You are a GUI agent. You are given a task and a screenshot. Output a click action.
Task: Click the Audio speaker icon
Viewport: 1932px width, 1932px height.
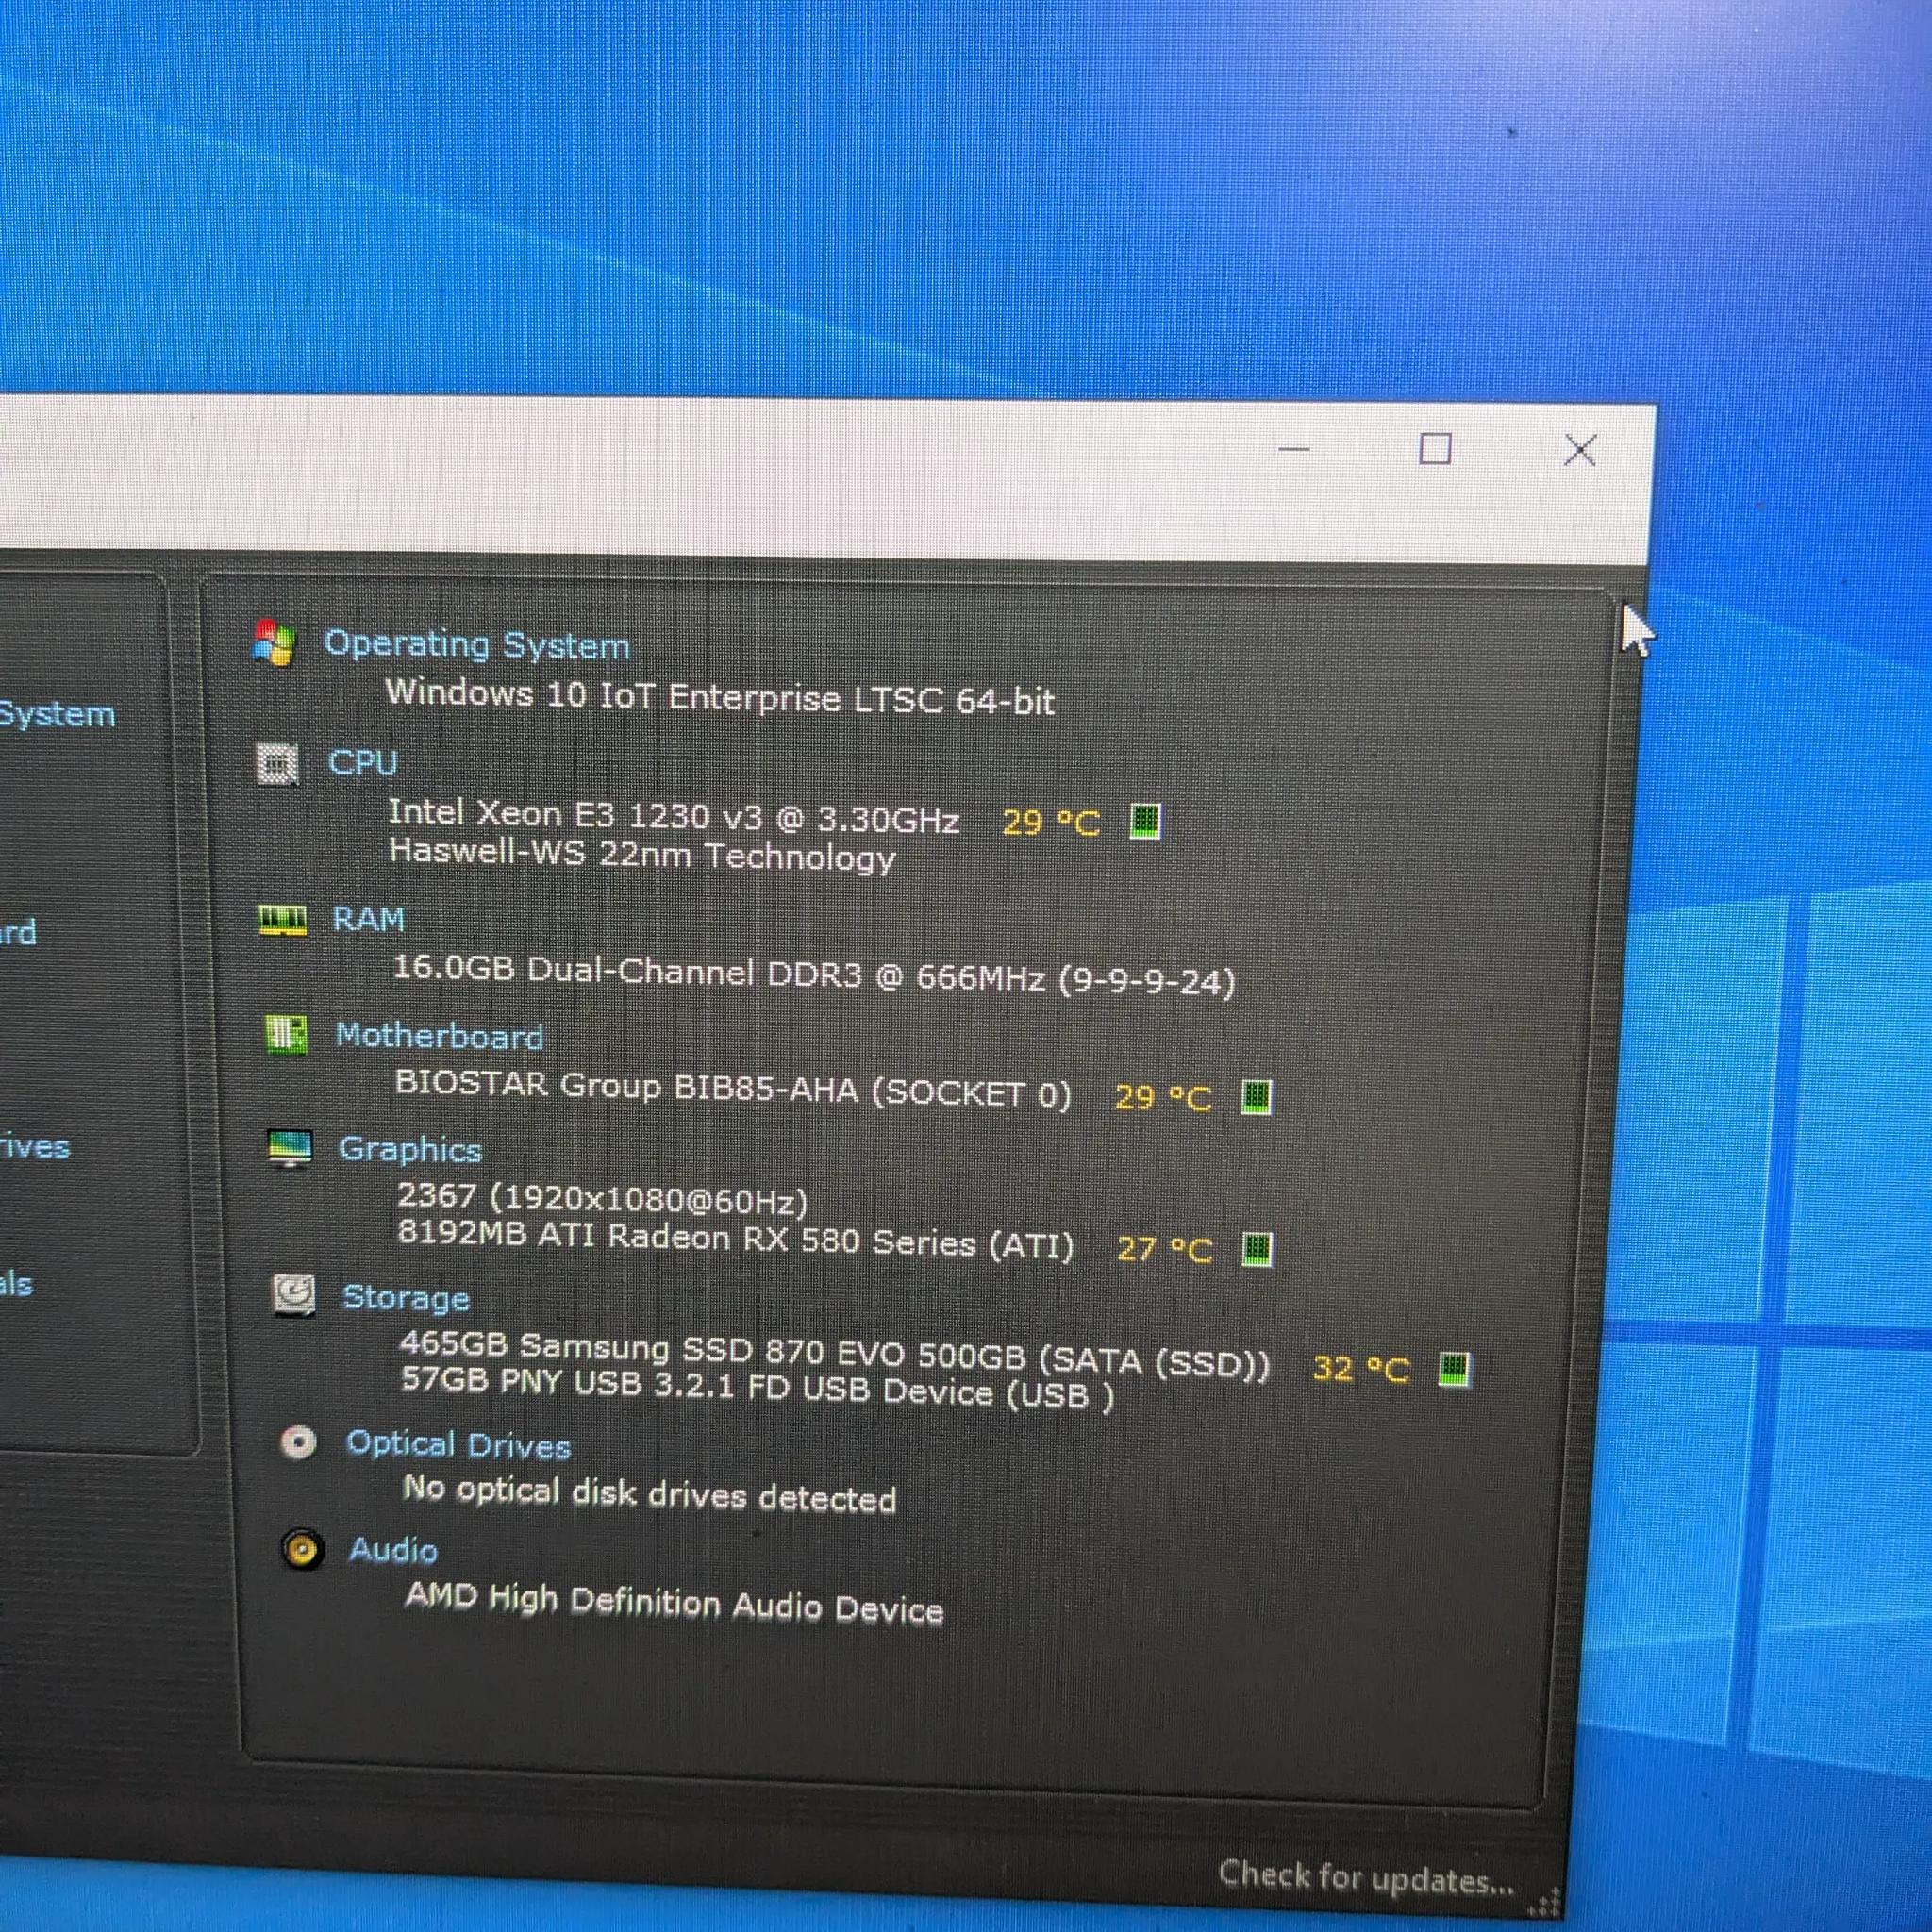[x=302, y=1550]
